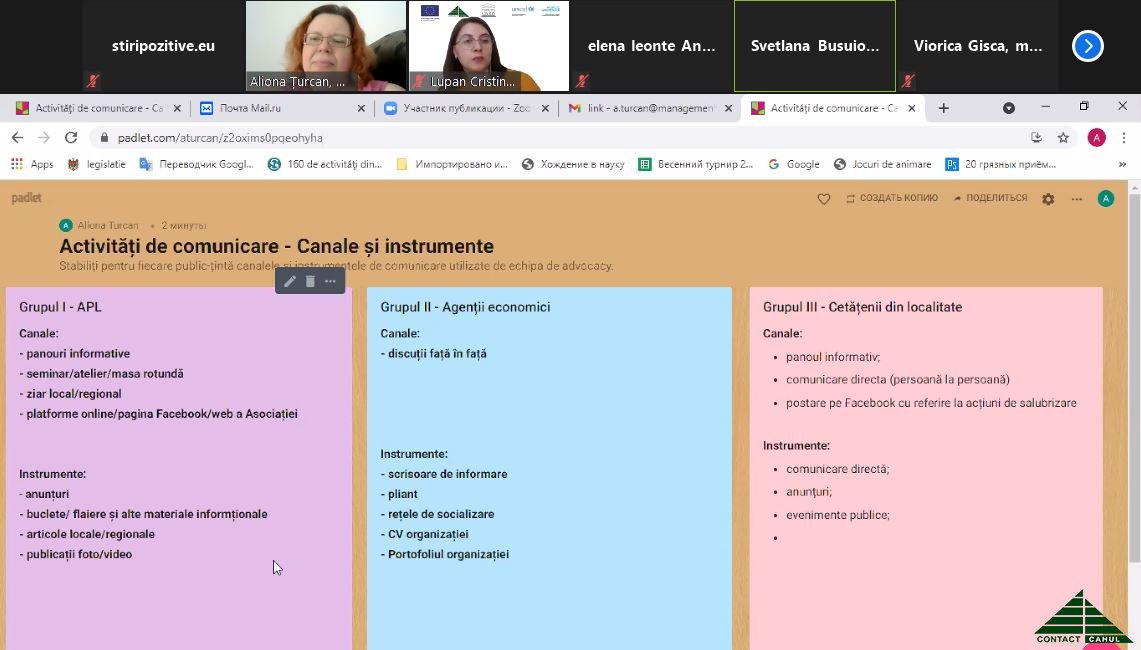Click the browser back arrow

point(17,138)
